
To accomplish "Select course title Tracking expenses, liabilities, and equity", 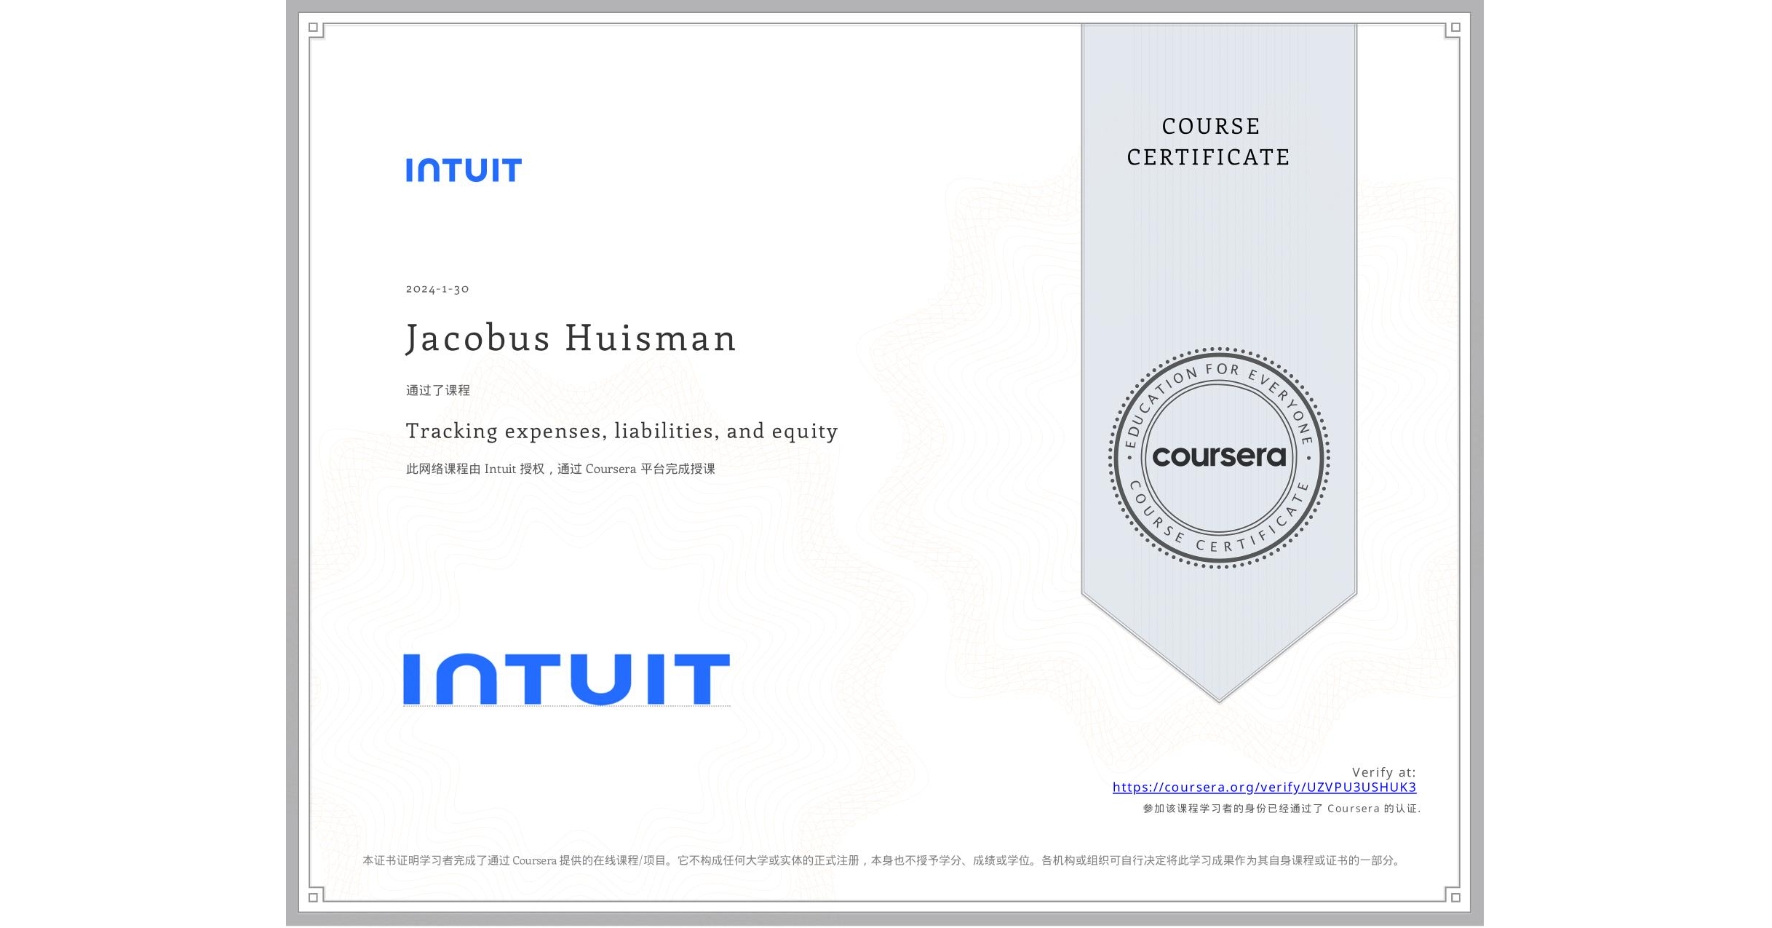I will tap(622, 431).
